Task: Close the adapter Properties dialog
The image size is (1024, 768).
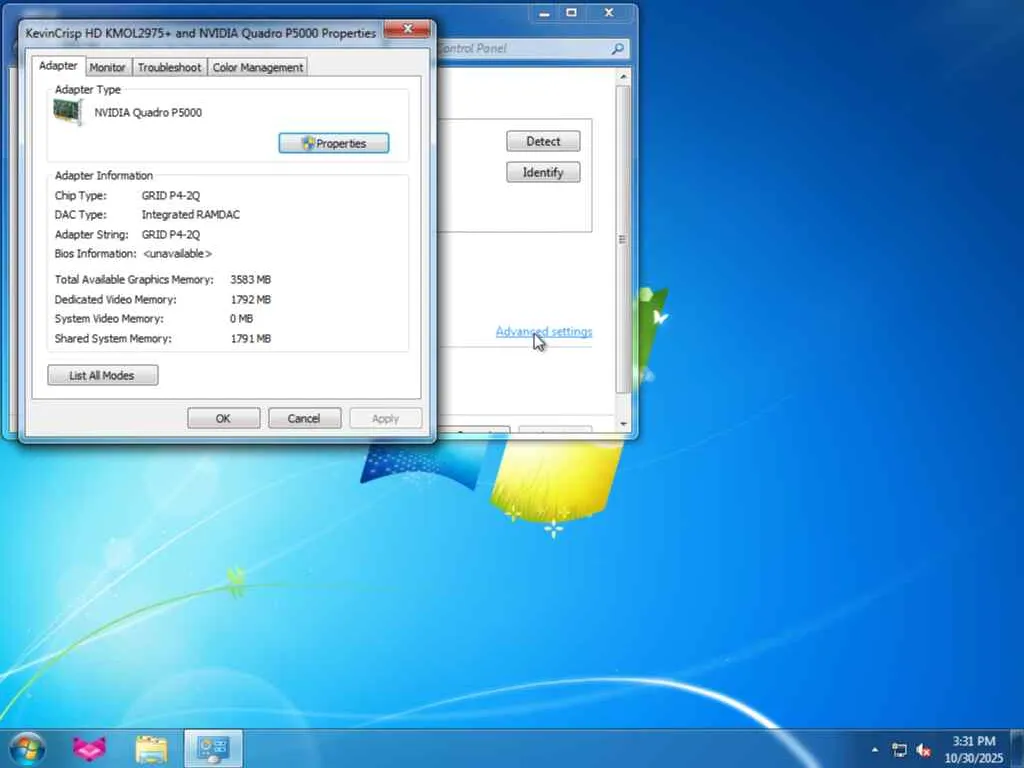Action: 408,29
